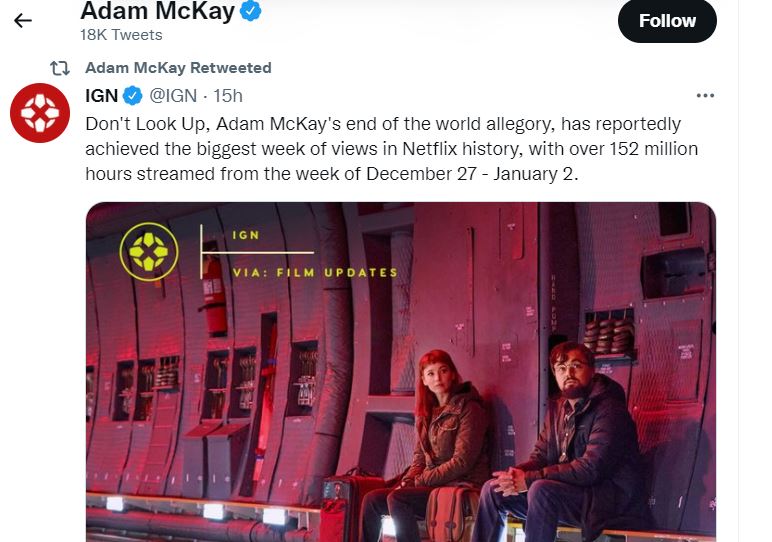Open the tweet's three-dot more menu
The width and height of the screenshot is (772, 542).
(x=705, y=96)
